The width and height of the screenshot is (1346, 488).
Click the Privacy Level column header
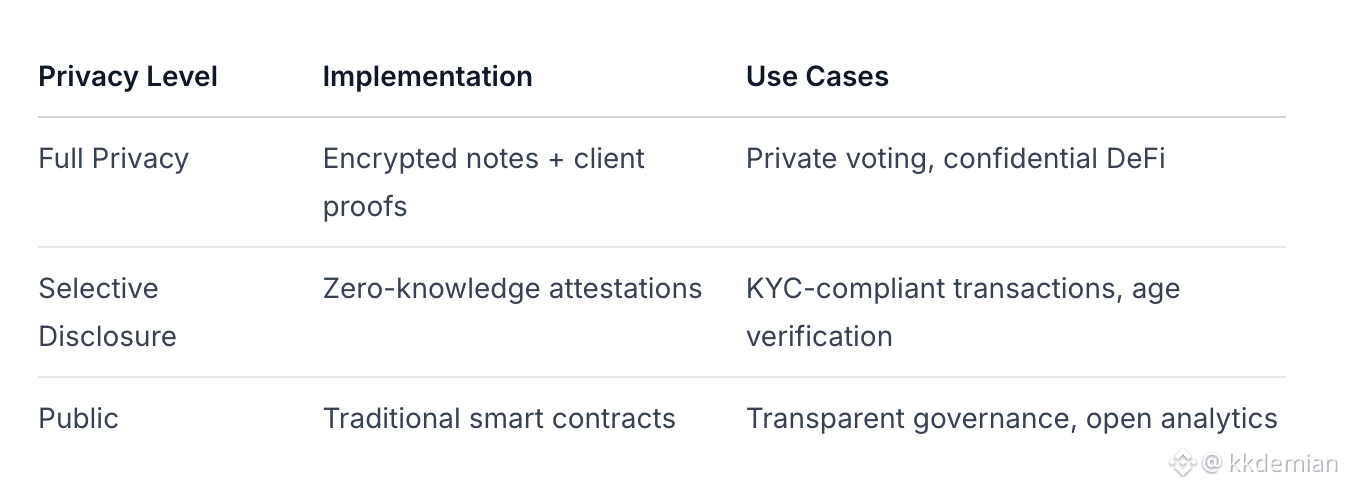[128, 77]
